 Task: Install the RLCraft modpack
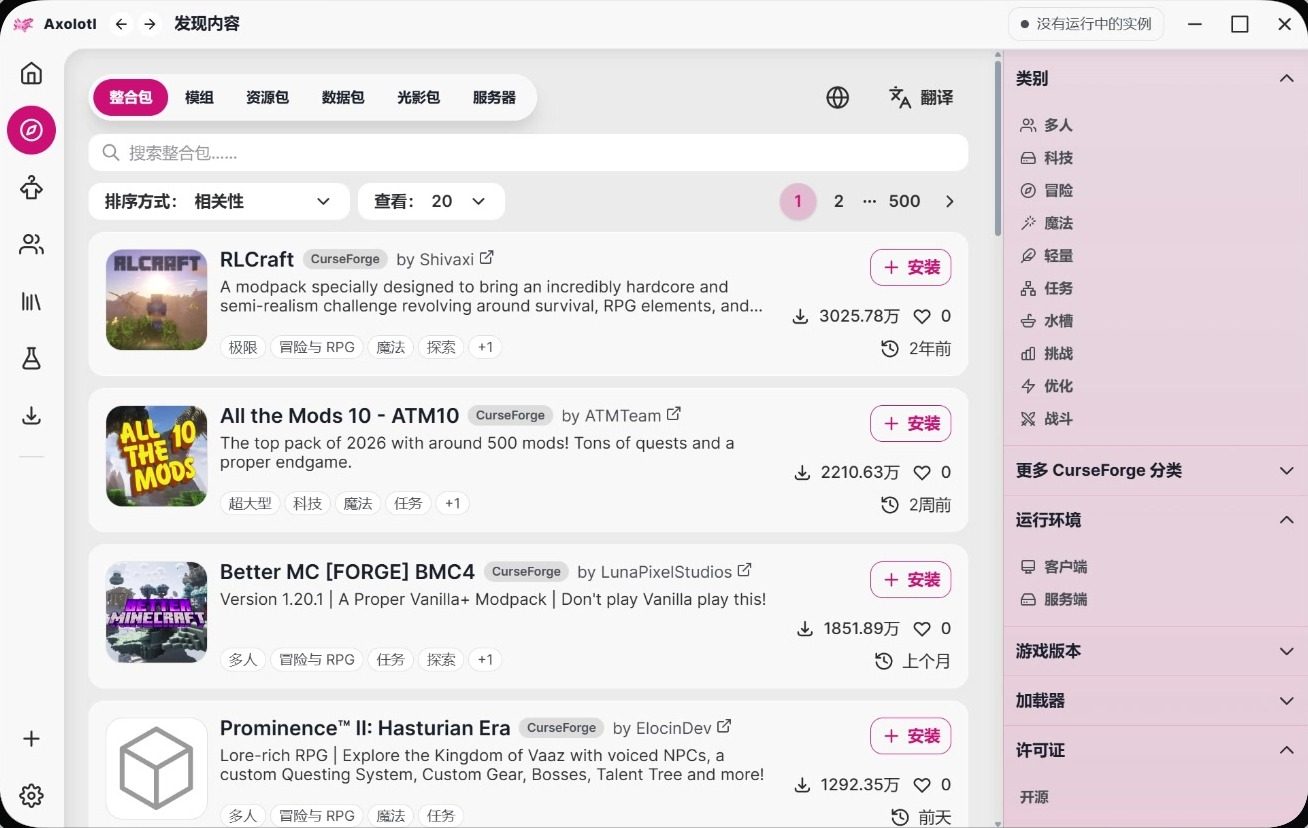point(911,267)
